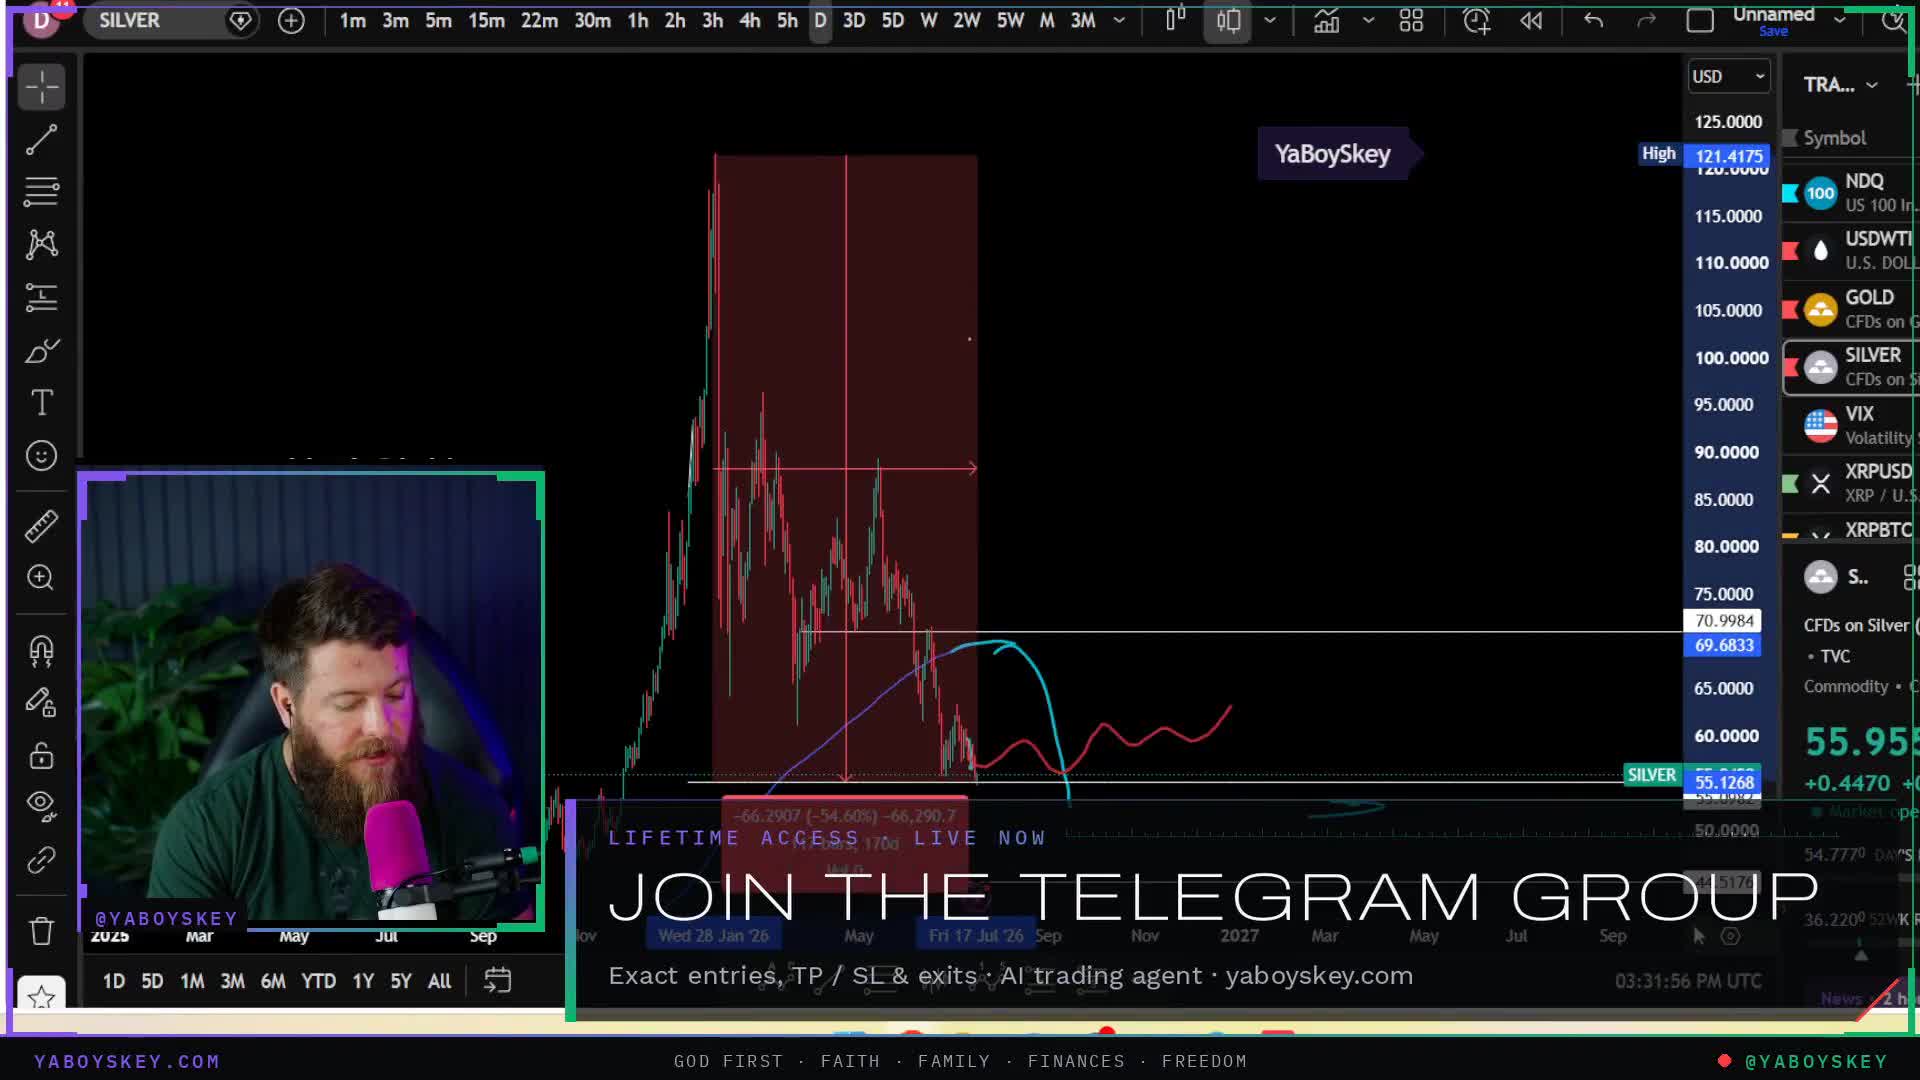Toggle hide all drawings eye icon

[41, 806]
